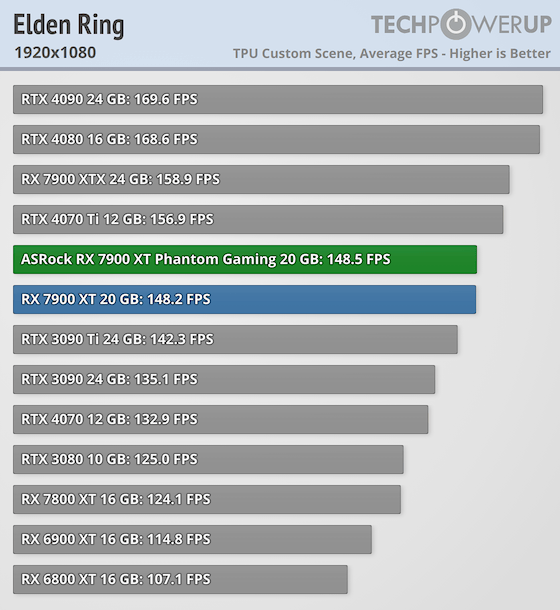560x610 pixels.
Task: Select the RTX 4080 16 GB bar
Action: [x=276, y=140]
